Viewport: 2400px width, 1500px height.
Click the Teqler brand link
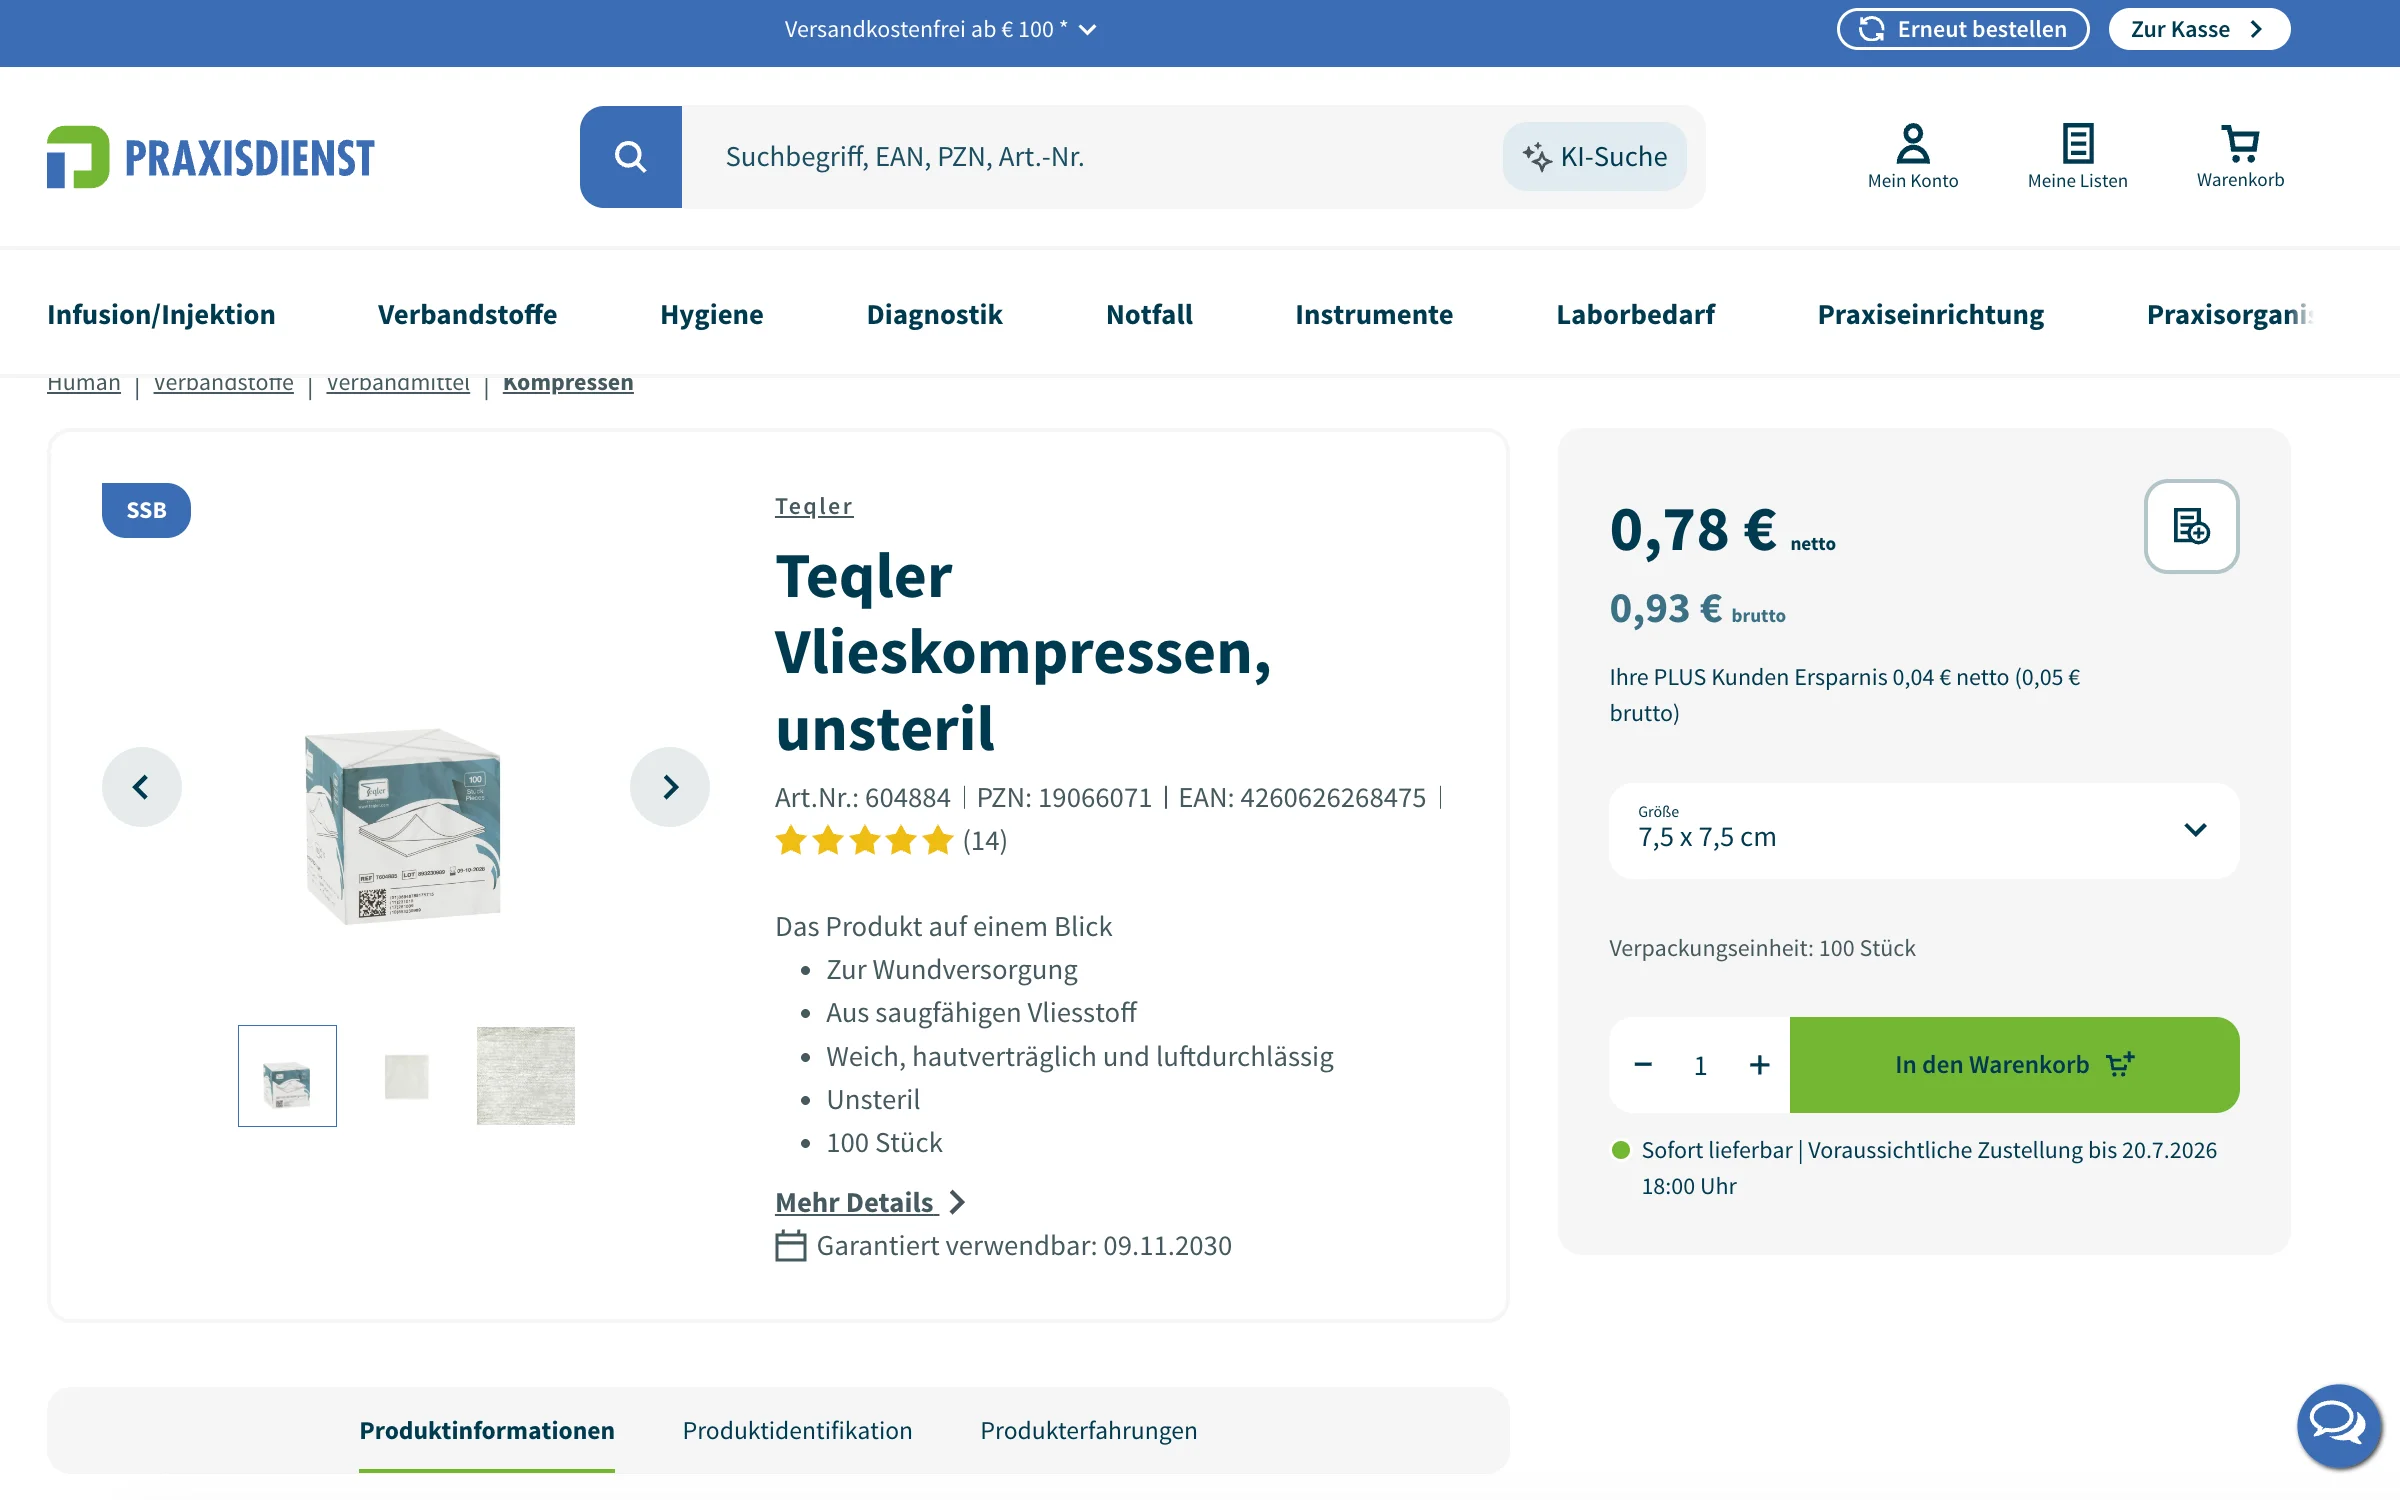pos(814,506)
